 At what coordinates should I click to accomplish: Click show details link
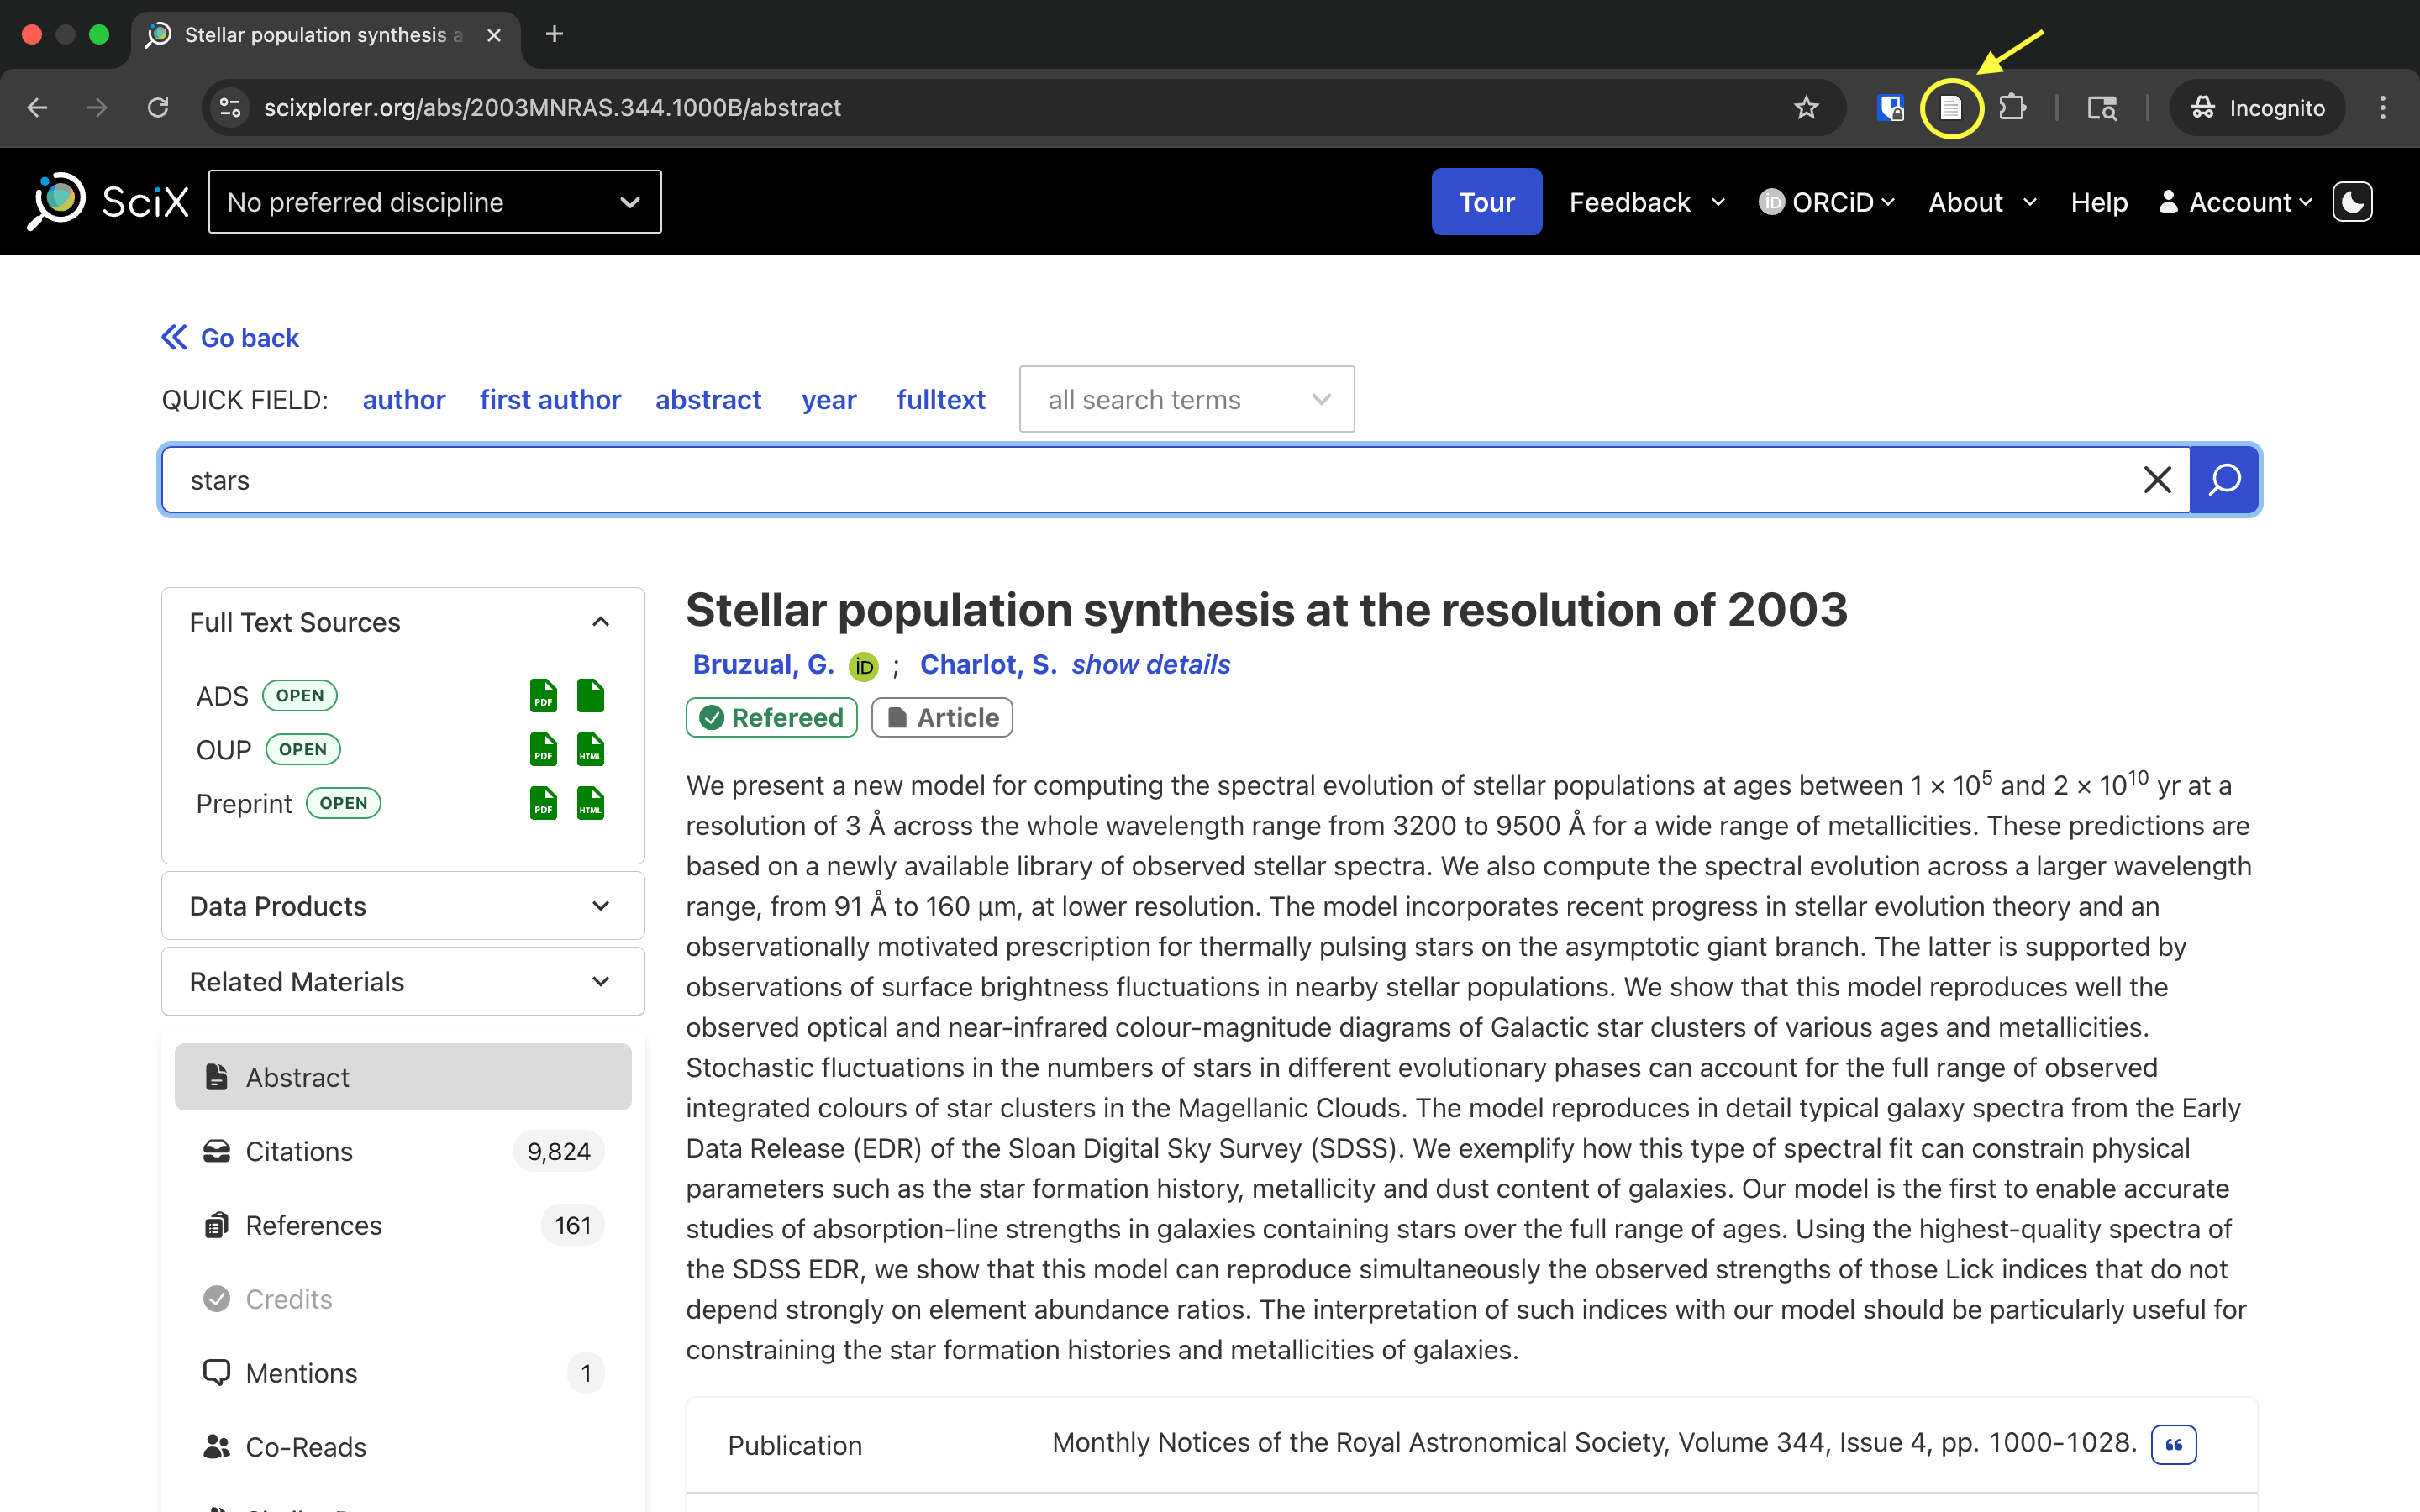coord(1151,665)
